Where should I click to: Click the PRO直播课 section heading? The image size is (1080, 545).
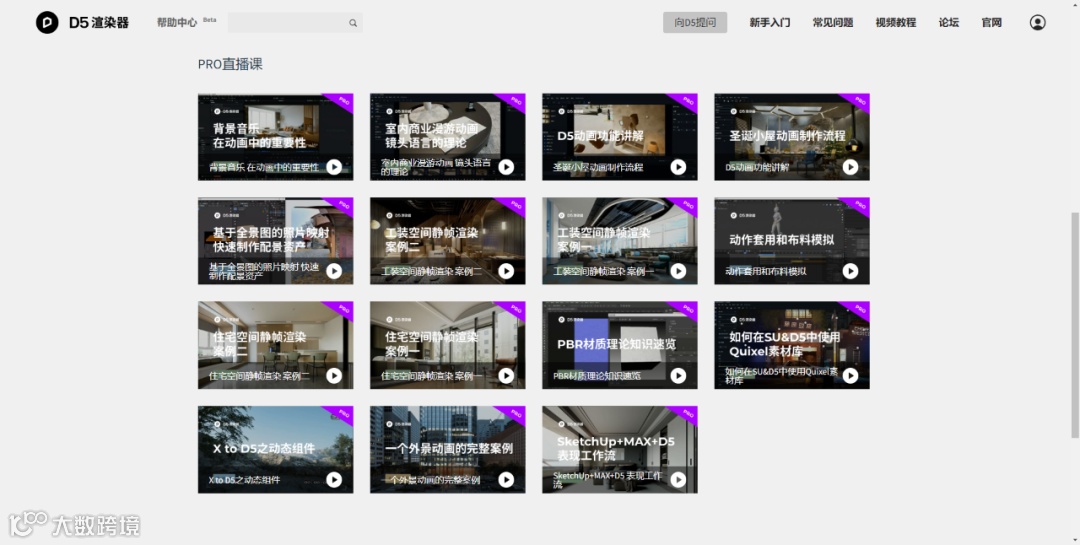[x=230, y=64]
